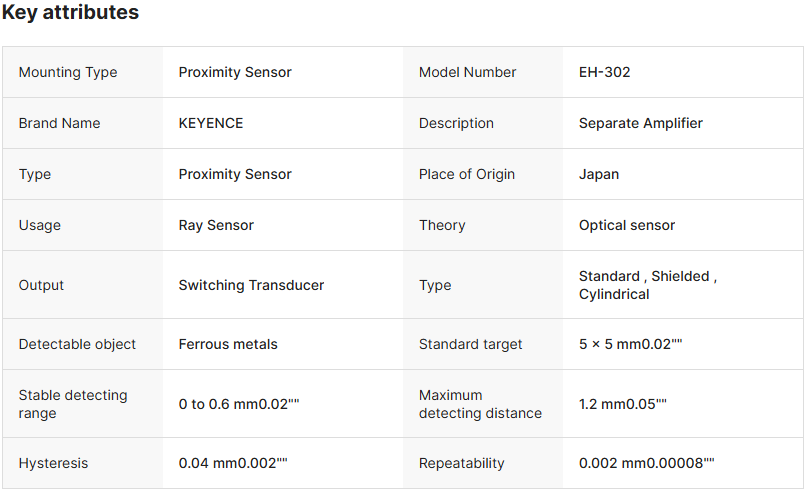The image size is (805, 490).
Task: Click the Ray Sensor usage value
Action: (x=216, y=225)
